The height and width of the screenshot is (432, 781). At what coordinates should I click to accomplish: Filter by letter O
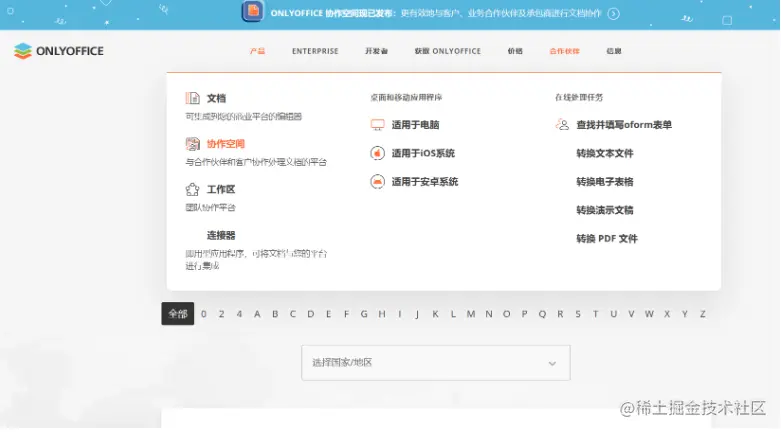click(507, 314)
